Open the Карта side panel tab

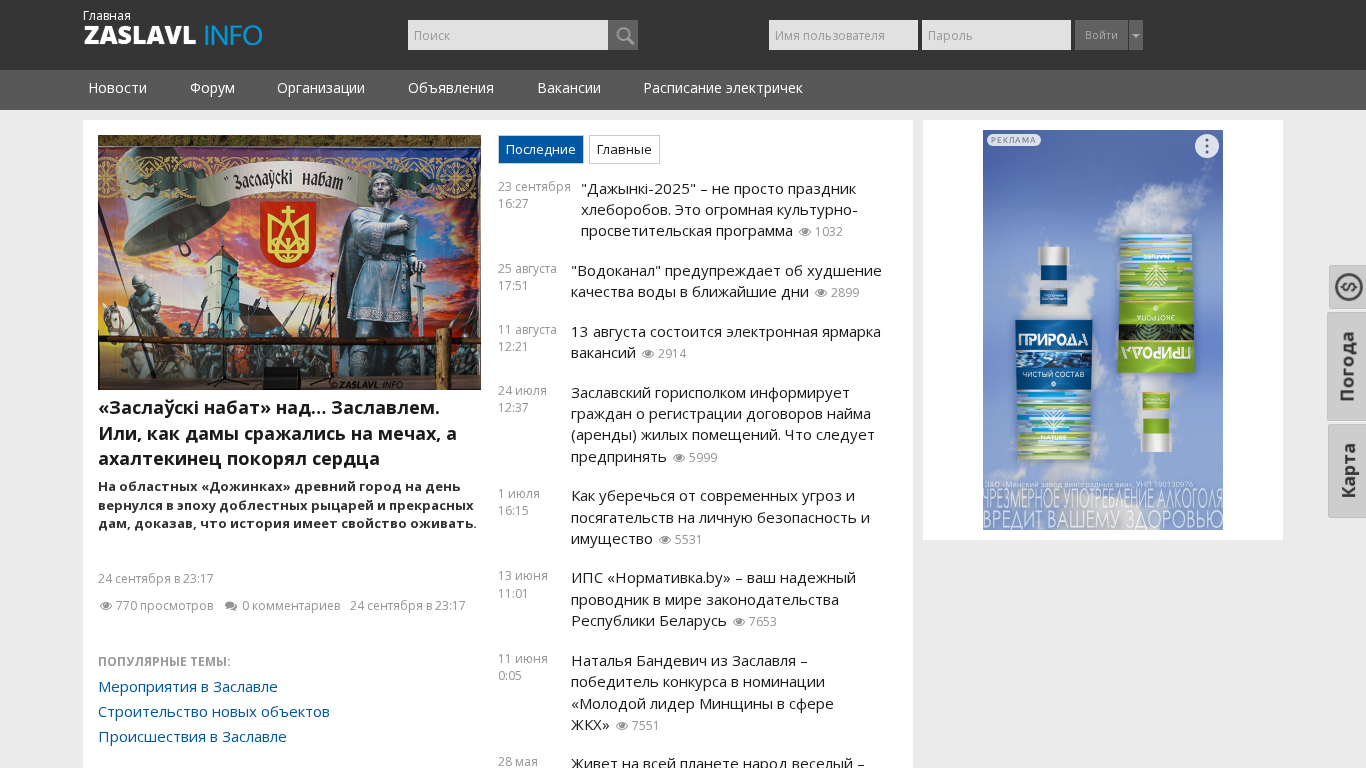click(1347, 471)
